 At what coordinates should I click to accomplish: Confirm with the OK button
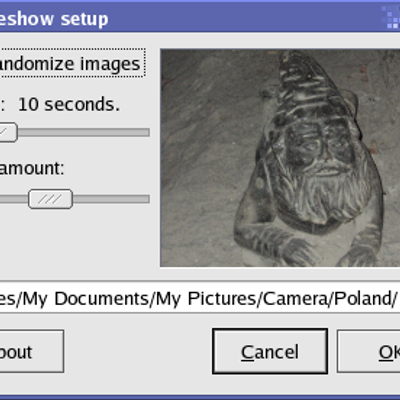click(369, 351)
